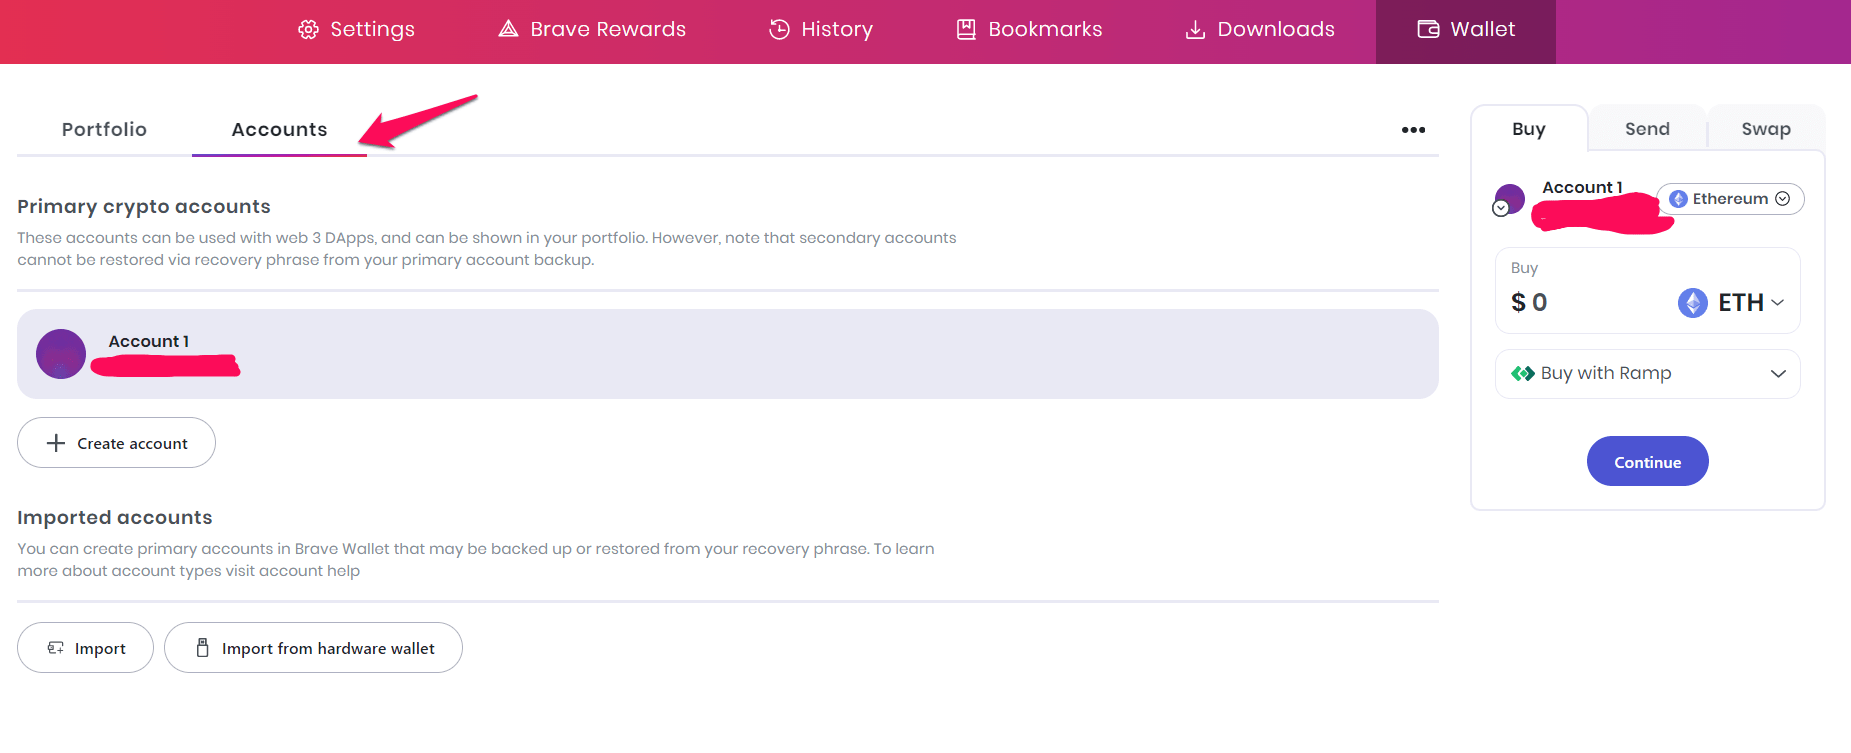Open the ETH asset dropdown
This screenshot has width=1851, height=753.
(x=1731, y=303)
